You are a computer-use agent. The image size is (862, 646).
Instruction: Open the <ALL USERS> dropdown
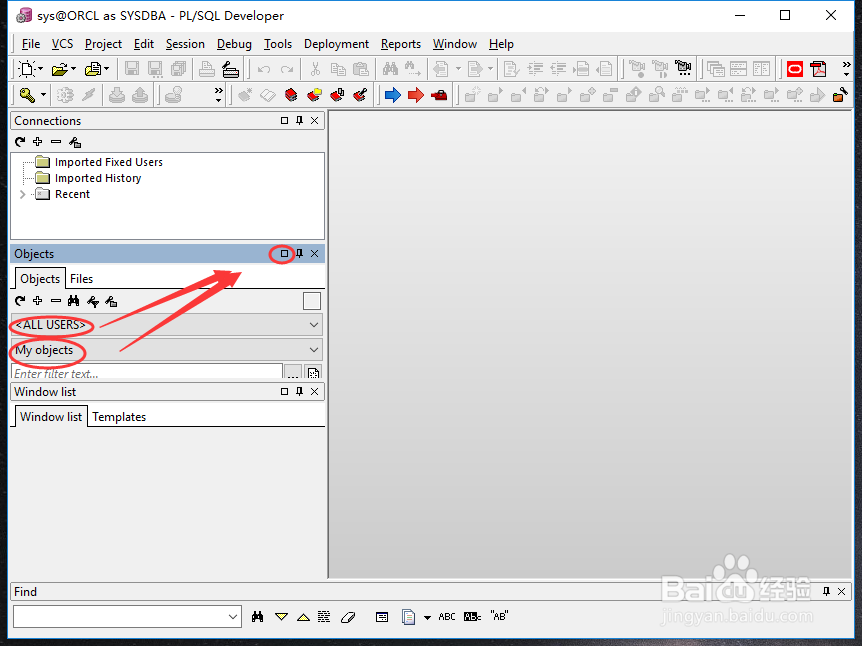[314, 325]
